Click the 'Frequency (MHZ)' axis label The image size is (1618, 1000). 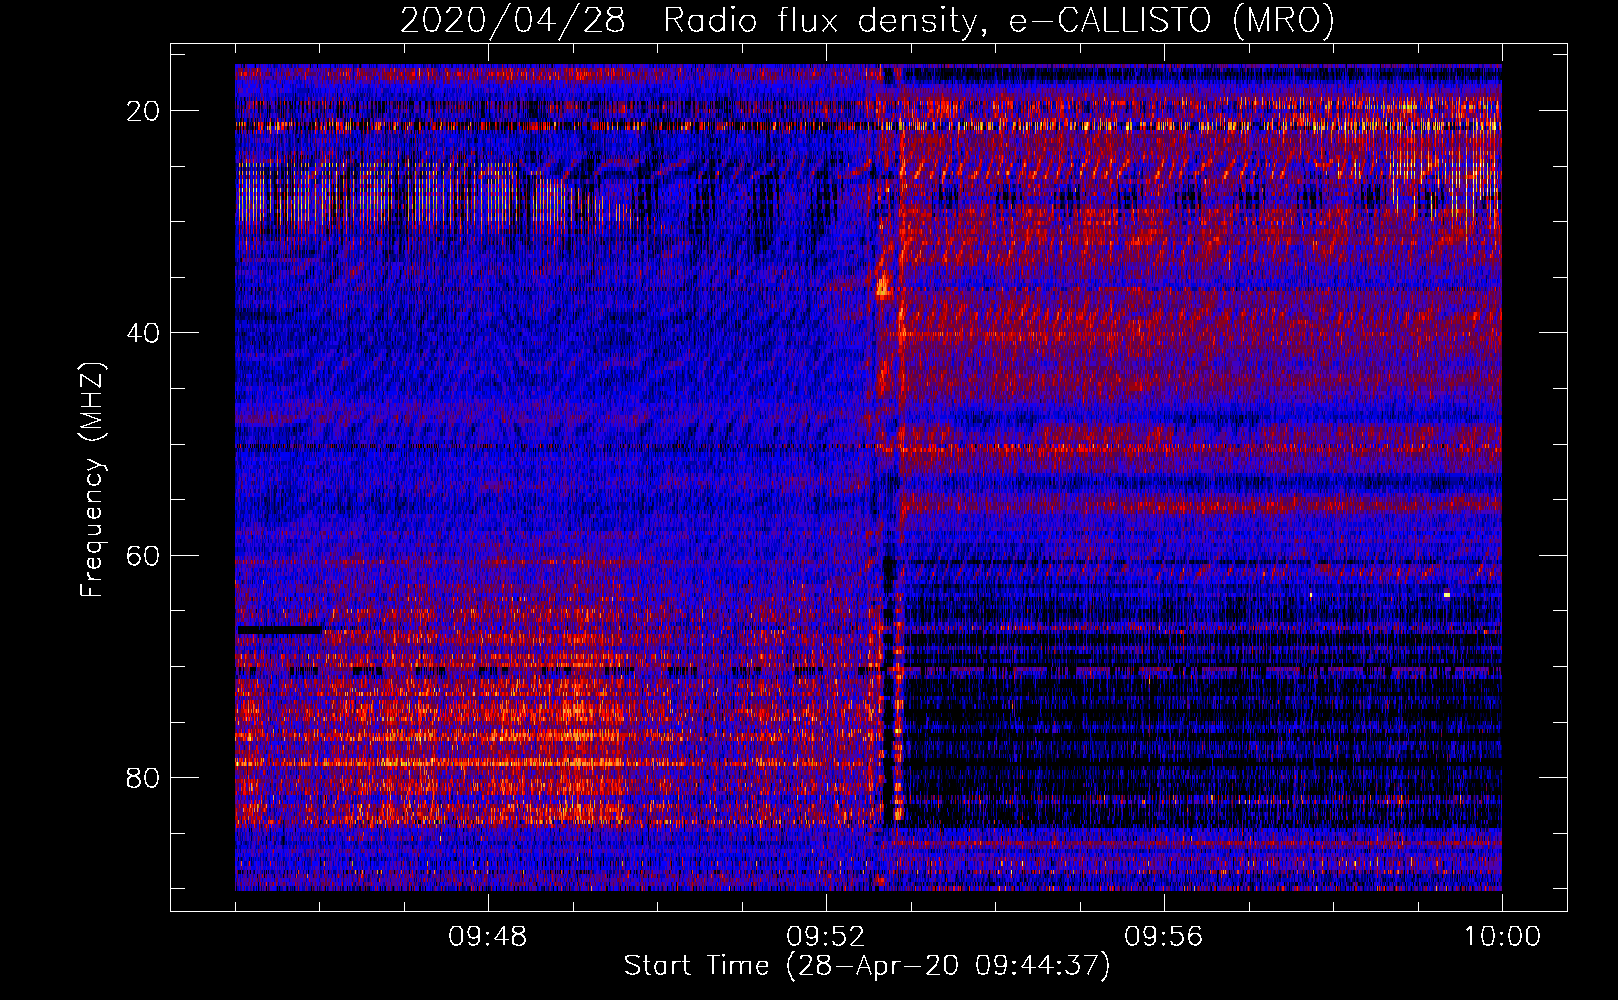click(92, 480)
